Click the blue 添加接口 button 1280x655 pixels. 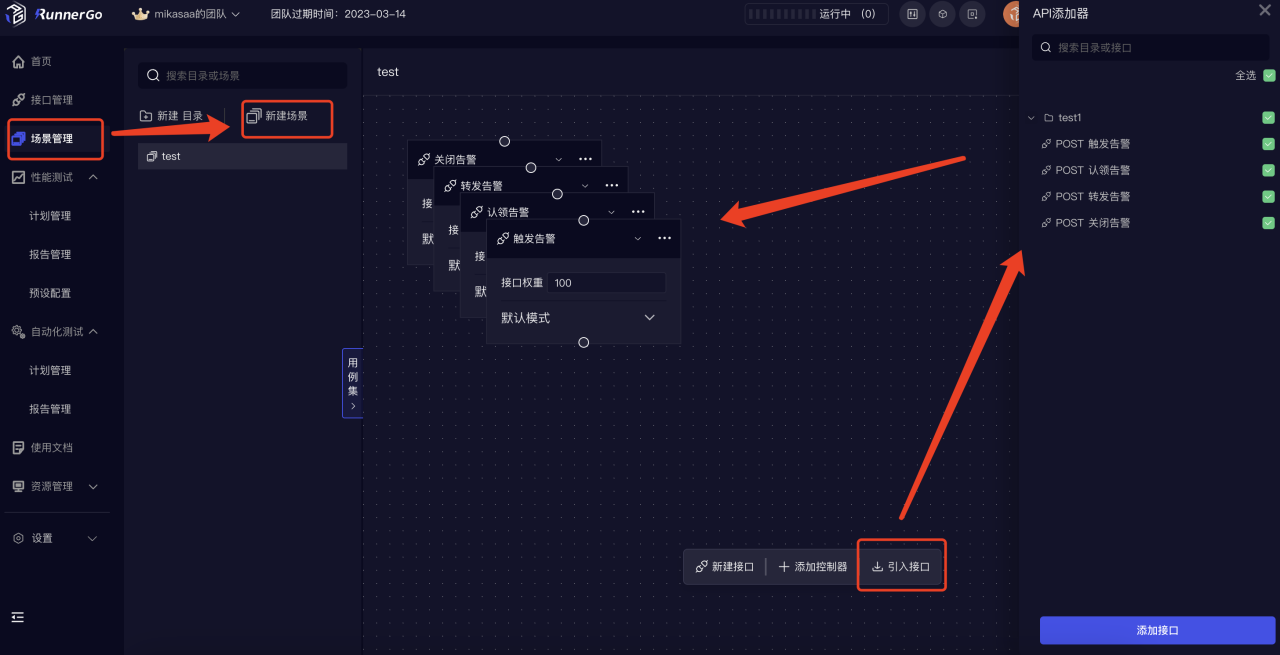click(x=1157, y=630)
